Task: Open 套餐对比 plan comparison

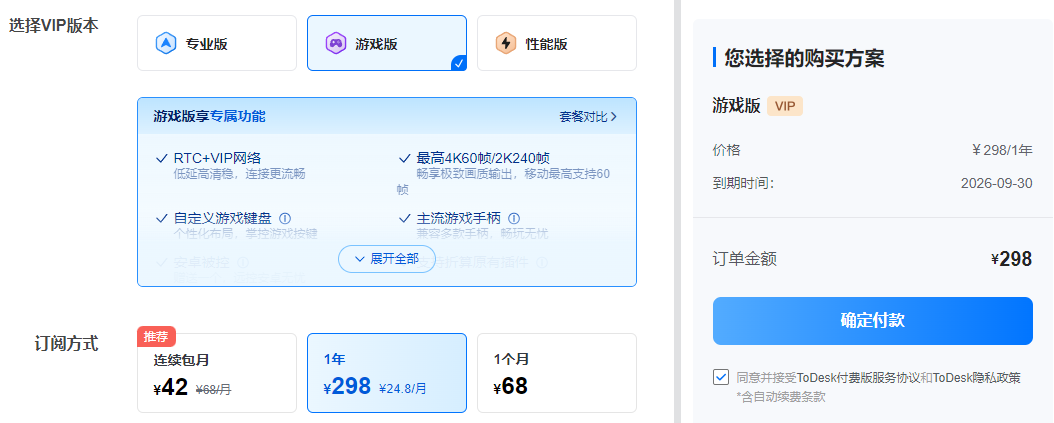Action: coord(588,117)
